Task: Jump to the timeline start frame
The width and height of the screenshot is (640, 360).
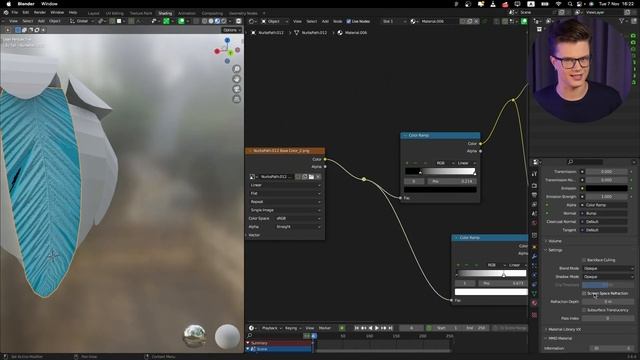Action: pyautogui.click(x=357, y=328)
